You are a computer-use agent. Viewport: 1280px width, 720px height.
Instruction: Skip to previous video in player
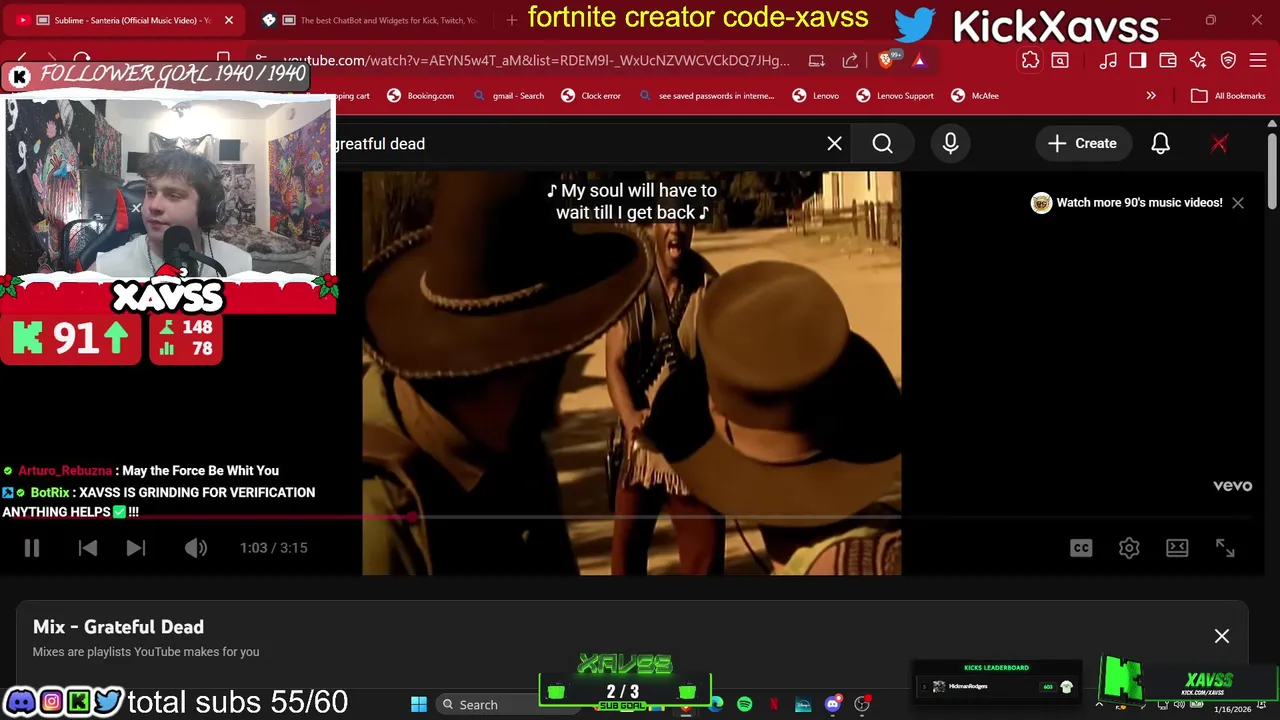tap(88, 548)
